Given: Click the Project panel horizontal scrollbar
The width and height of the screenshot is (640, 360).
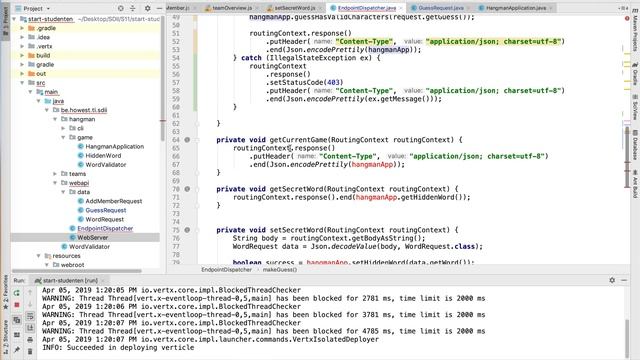Looking at the screenshot, I should (x=77, y=271).
